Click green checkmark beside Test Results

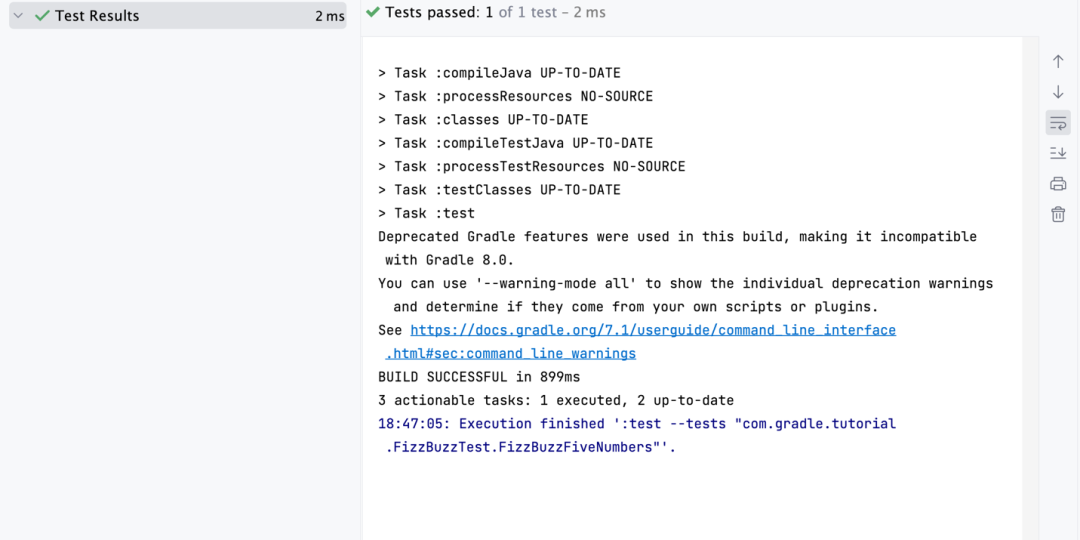pyautogui.click(x=42, y=16)
